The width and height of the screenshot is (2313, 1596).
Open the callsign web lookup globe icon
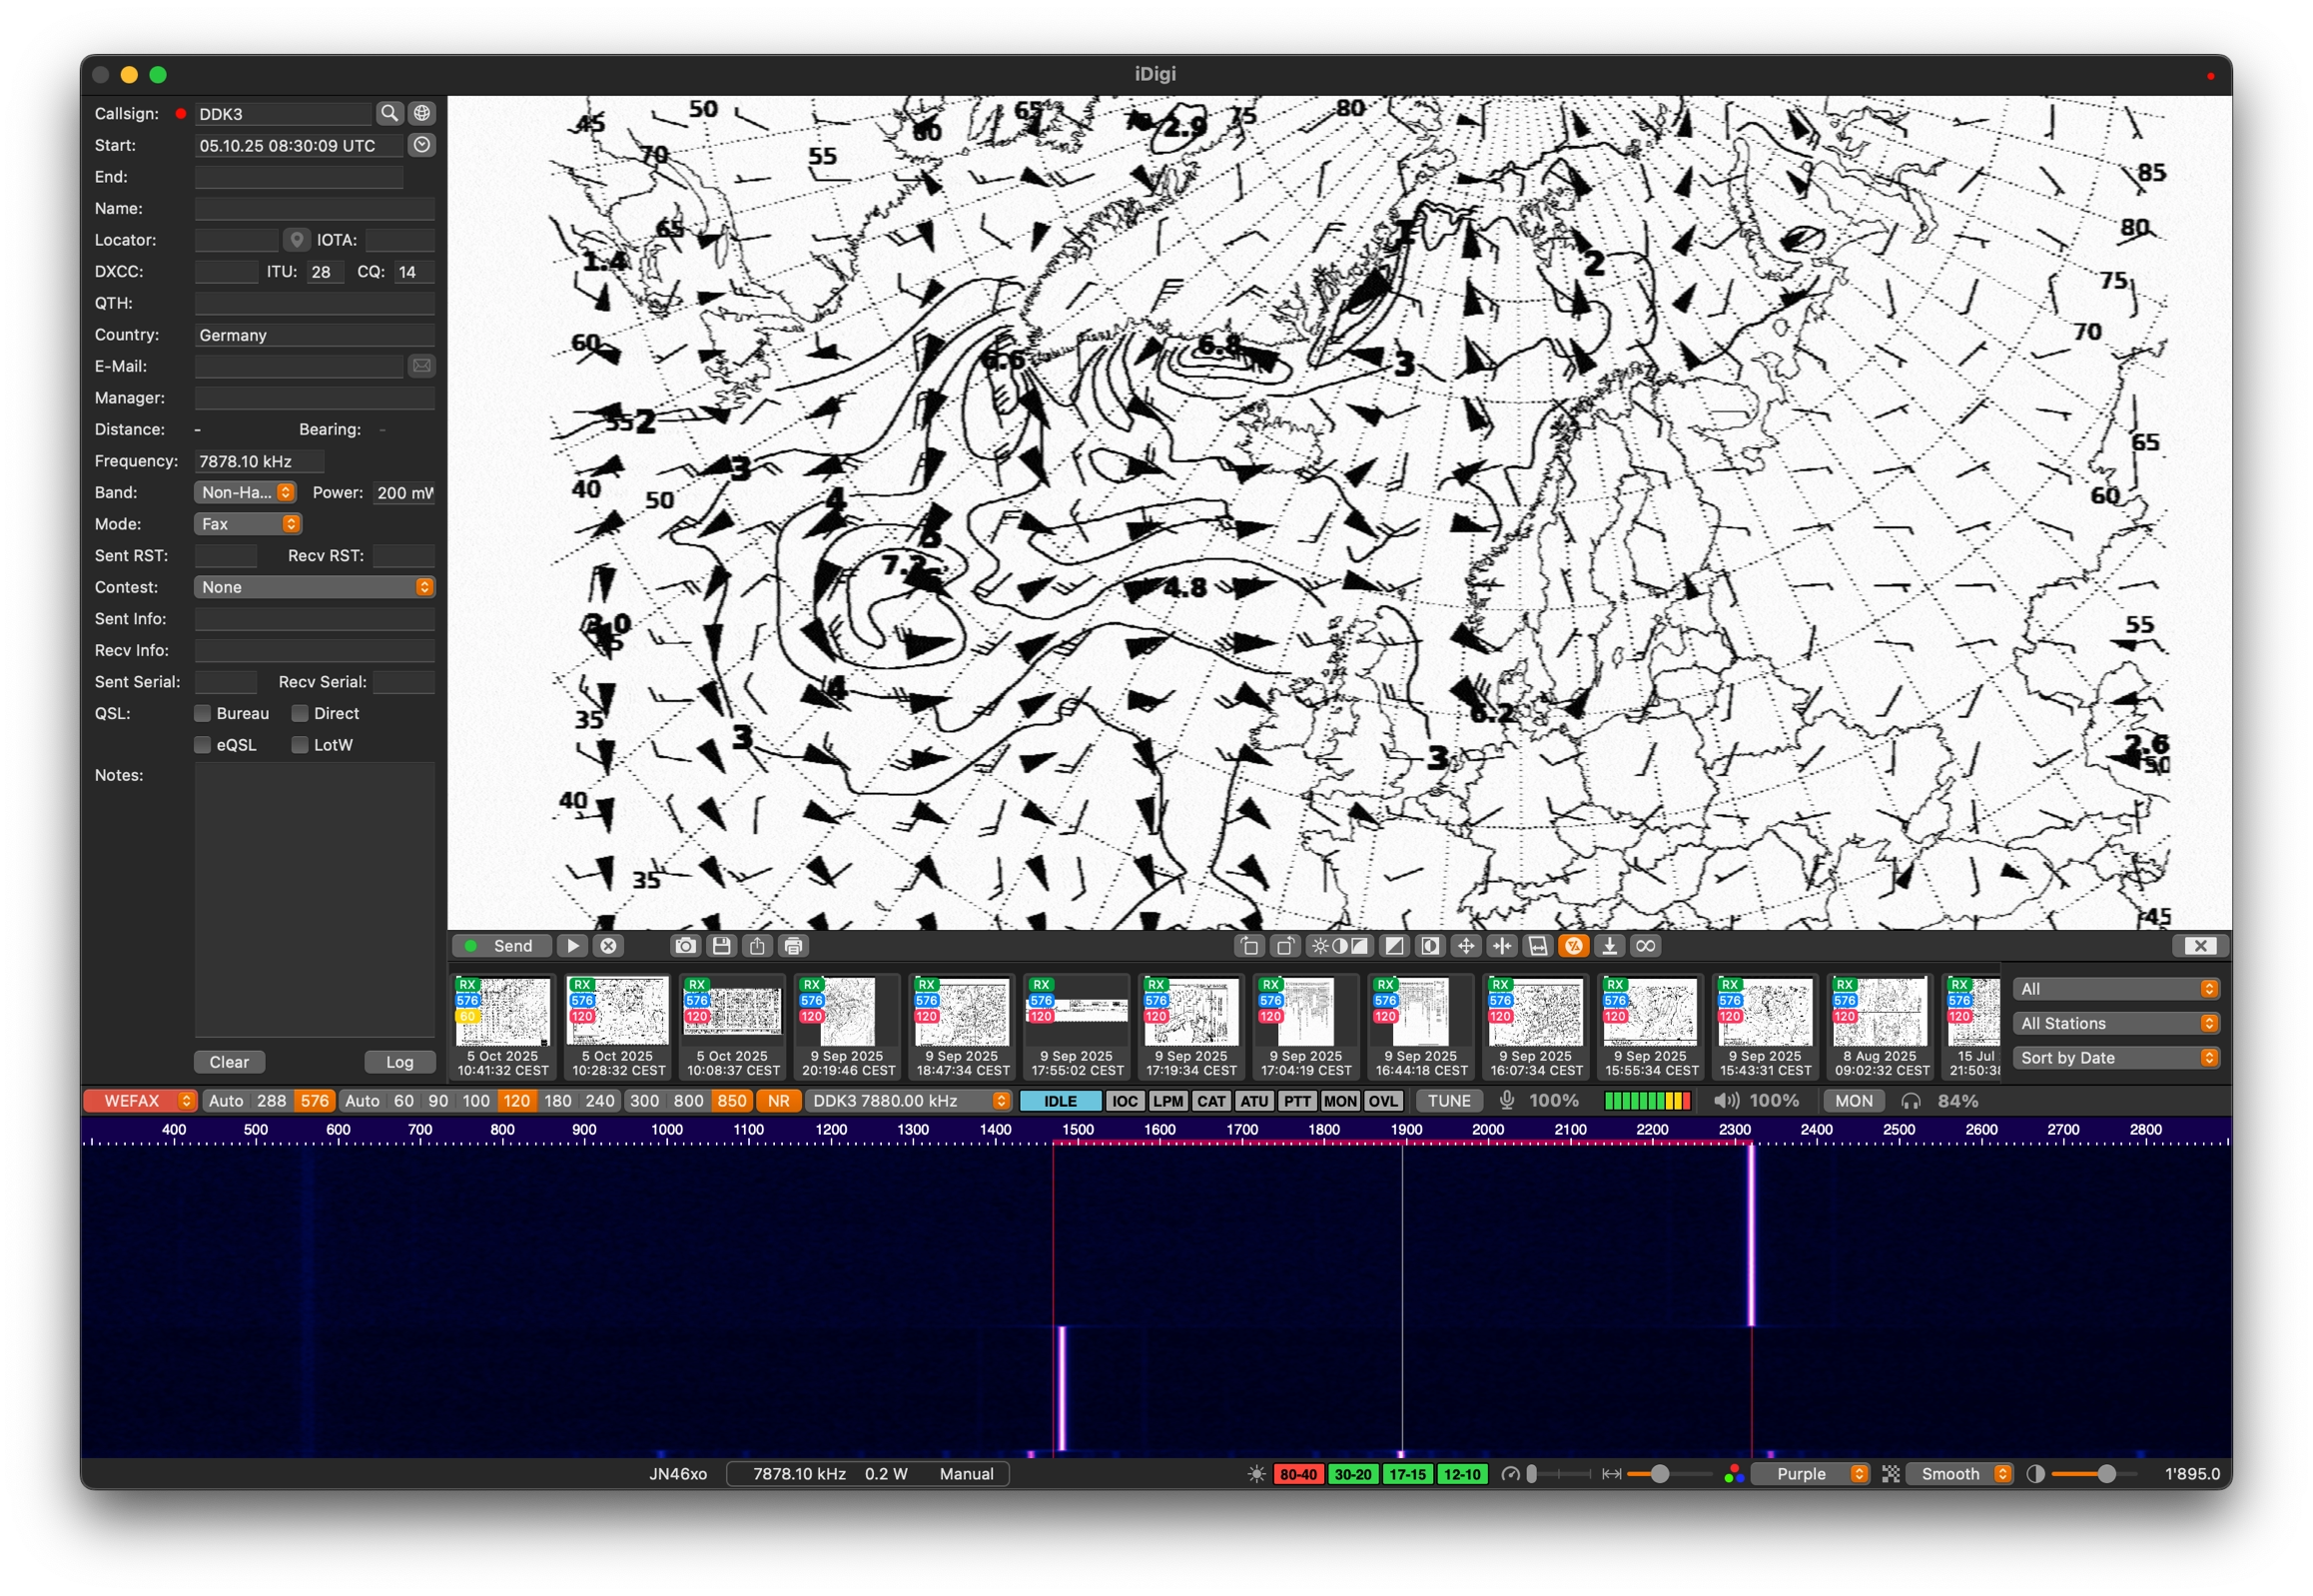(x=422, y=113)
